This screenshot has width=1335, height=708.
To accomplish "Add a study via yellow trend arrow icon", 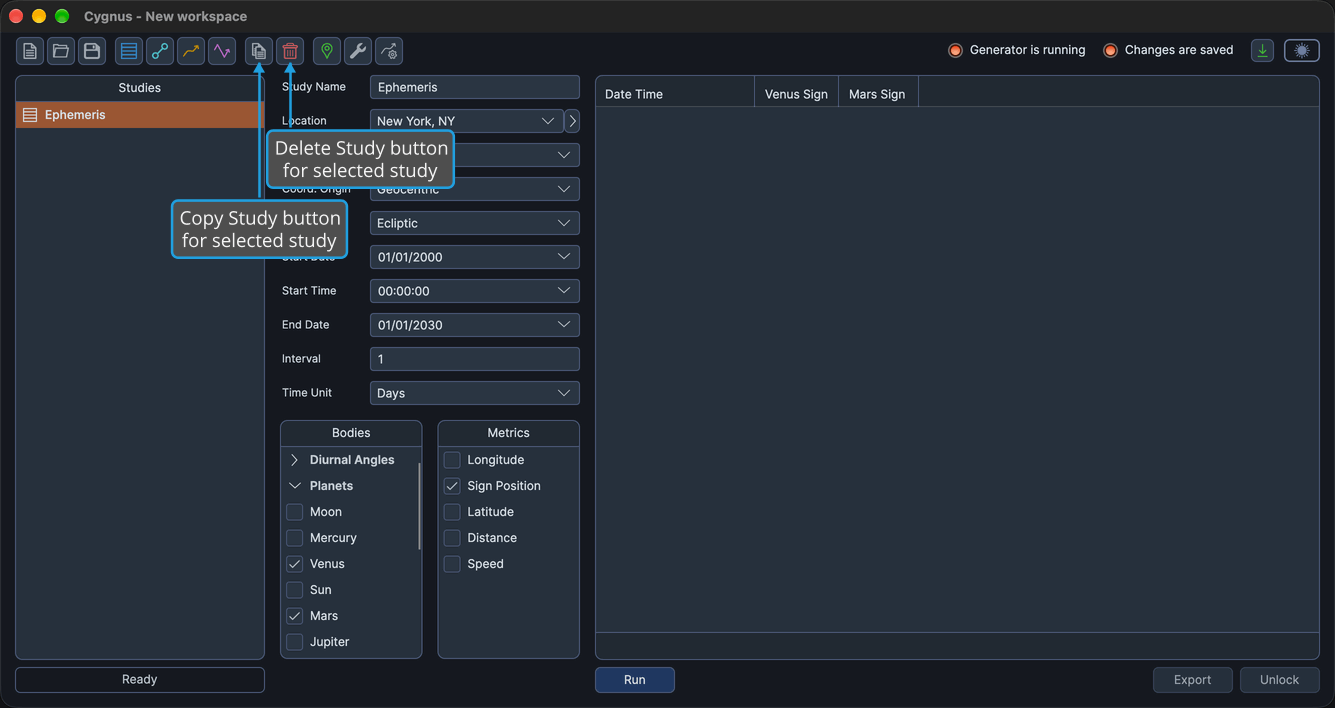I will coord(191,51).
